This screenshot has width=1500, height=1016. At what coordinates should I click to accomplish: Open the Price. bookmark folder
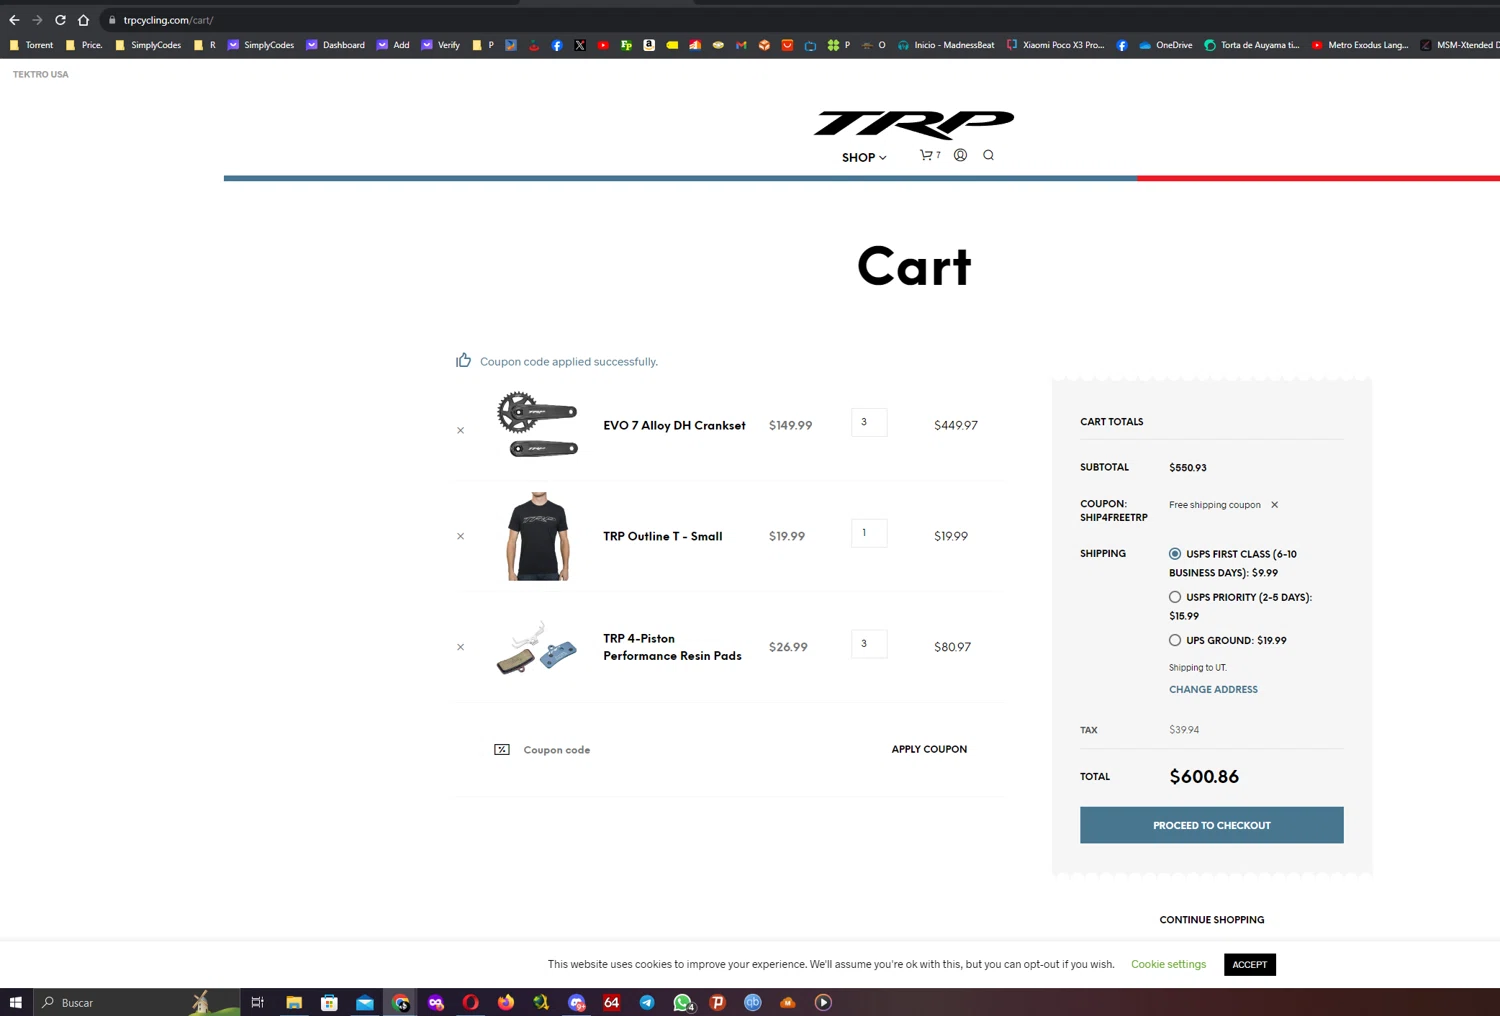pyautogui.click(x=84, y=45)
